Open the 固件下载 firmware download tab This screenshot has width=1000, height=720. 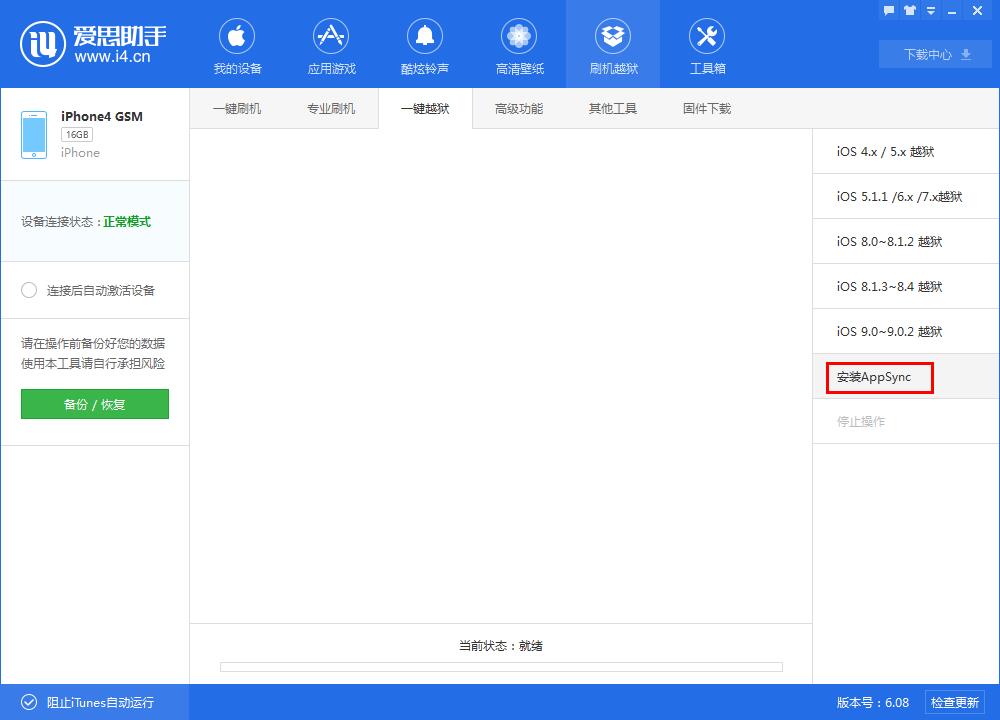[x=707, y=108]
